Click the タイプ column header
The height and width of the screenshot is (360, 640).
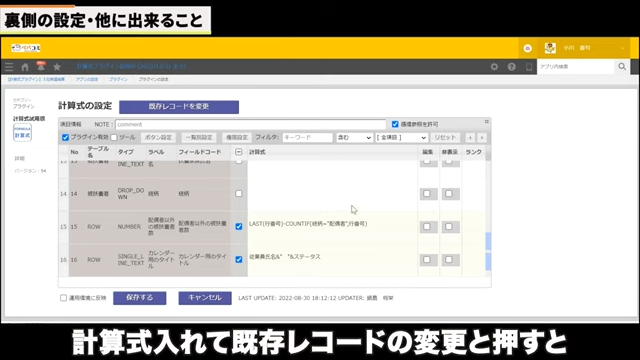(125, 152)
